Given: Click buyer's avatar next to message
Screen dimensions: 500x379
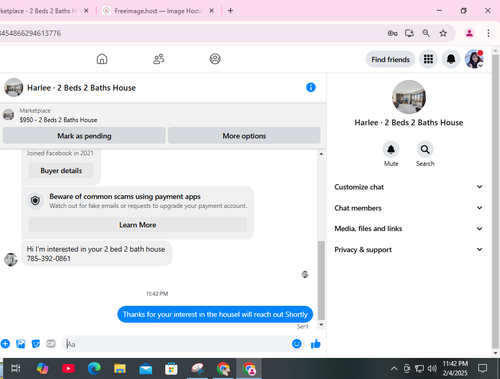Looking at the screenshot, I should [11, 259].
